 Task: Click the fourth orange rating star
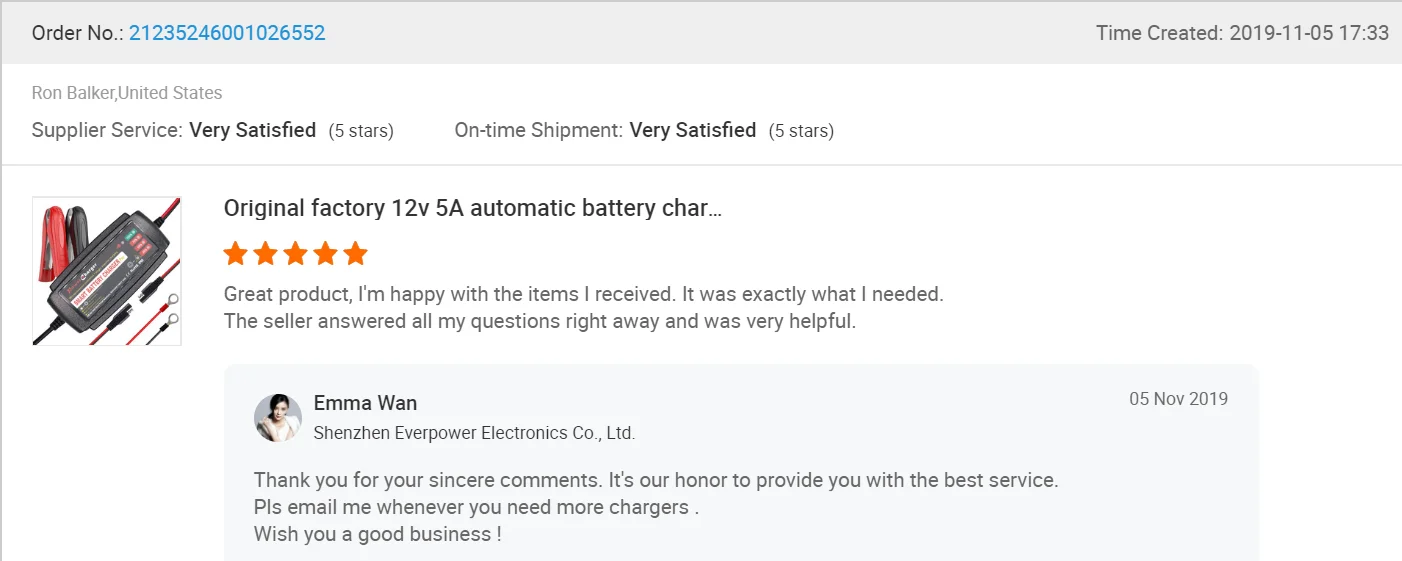(x=326, y=253)
